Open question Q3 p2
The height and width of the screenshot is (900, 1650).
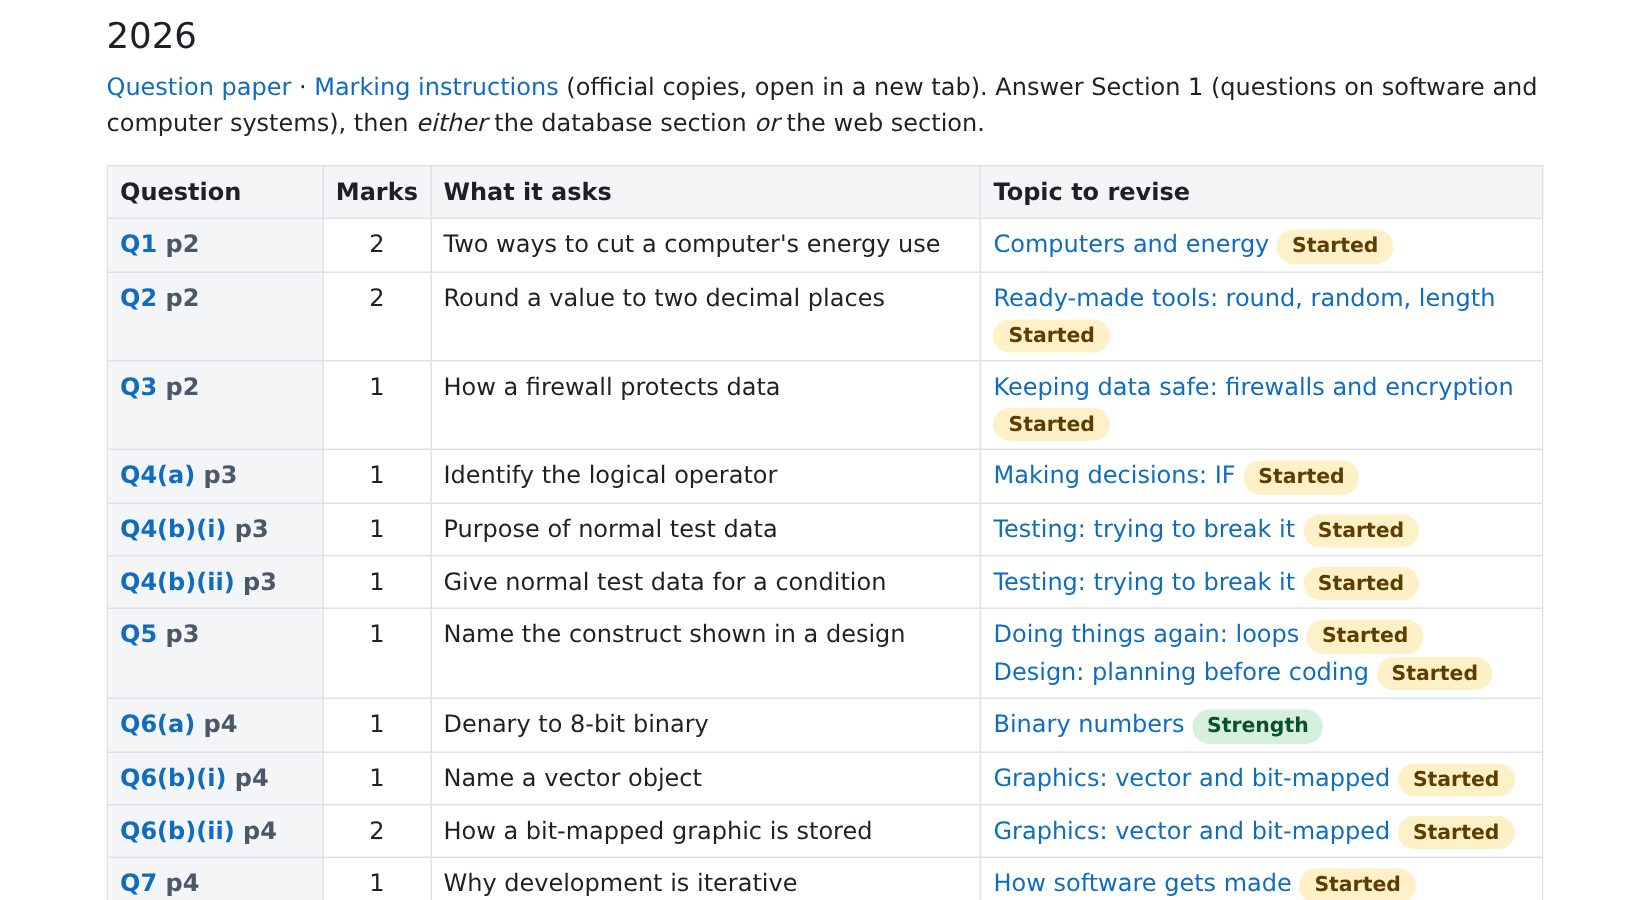(x=159, y=387)
